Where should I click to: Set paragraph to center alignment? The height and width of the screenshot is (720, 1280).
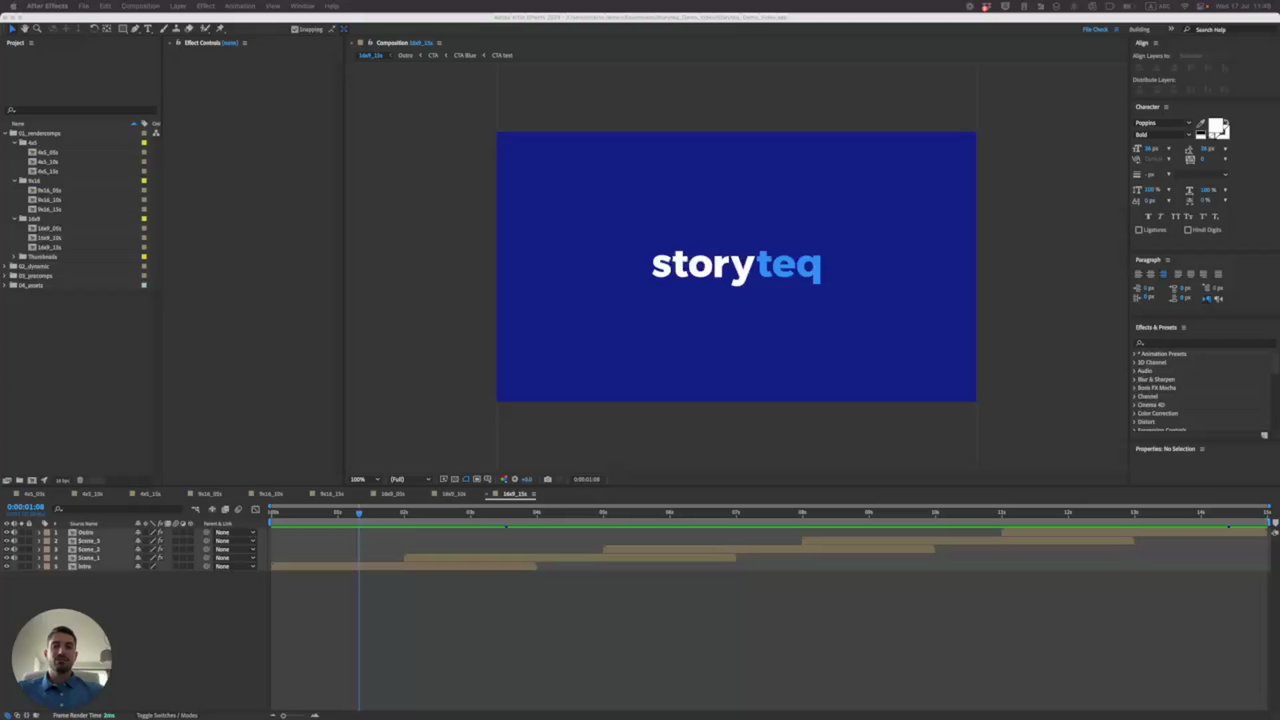(x=1150, y=274)
